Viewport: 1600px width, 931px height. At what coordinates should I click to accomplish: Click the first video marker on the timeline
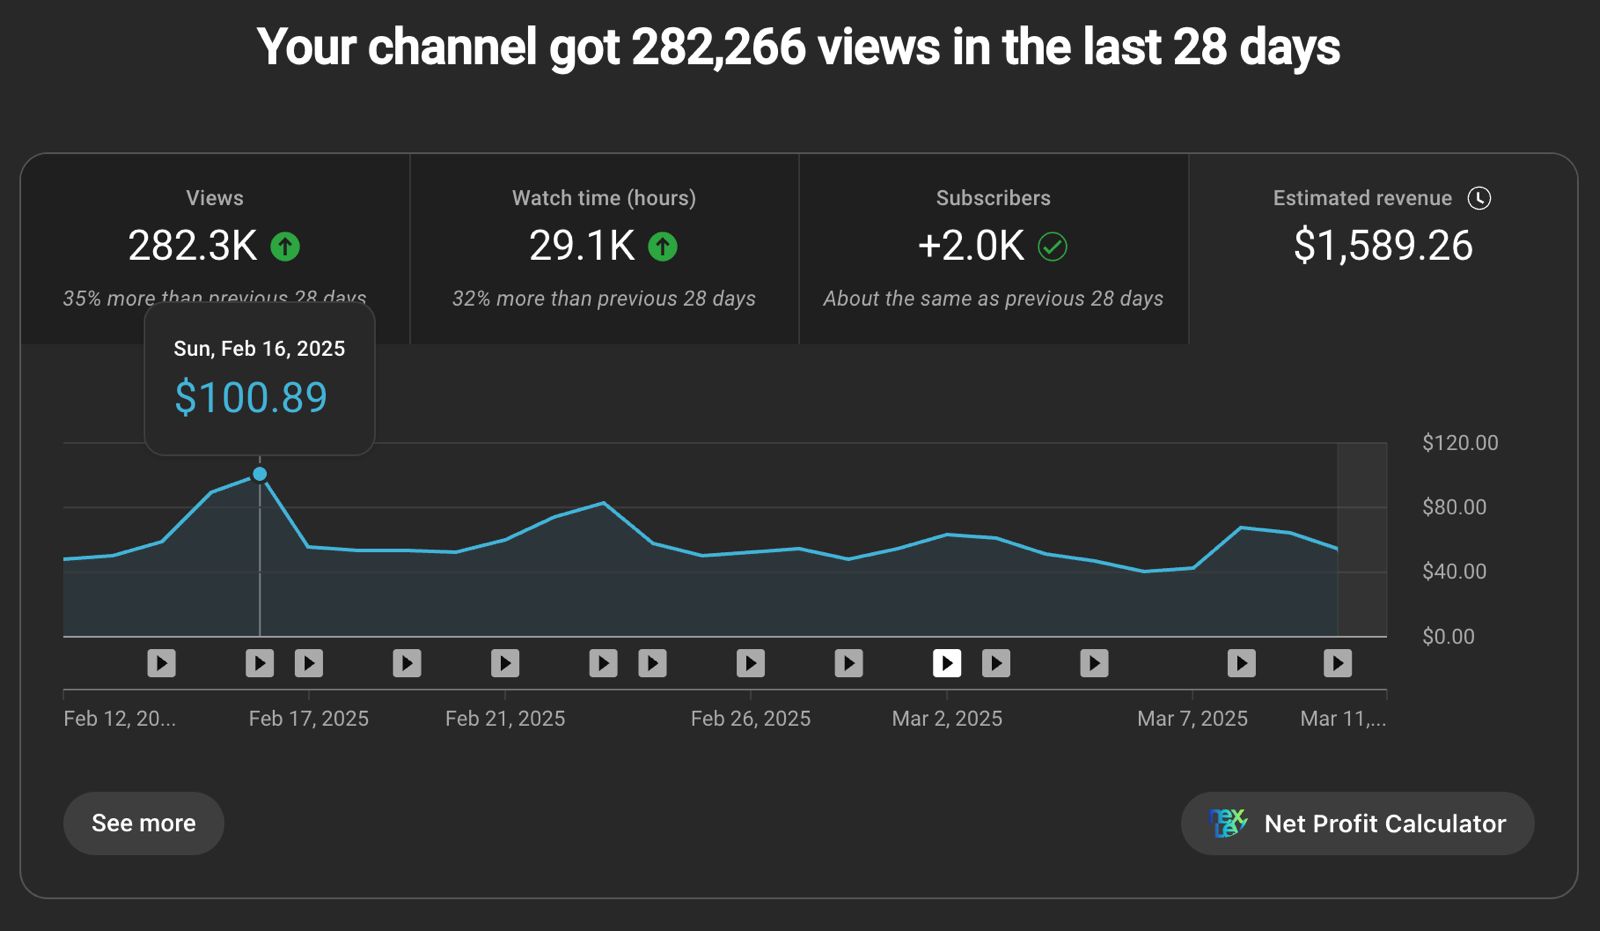(x=161, y=663)
